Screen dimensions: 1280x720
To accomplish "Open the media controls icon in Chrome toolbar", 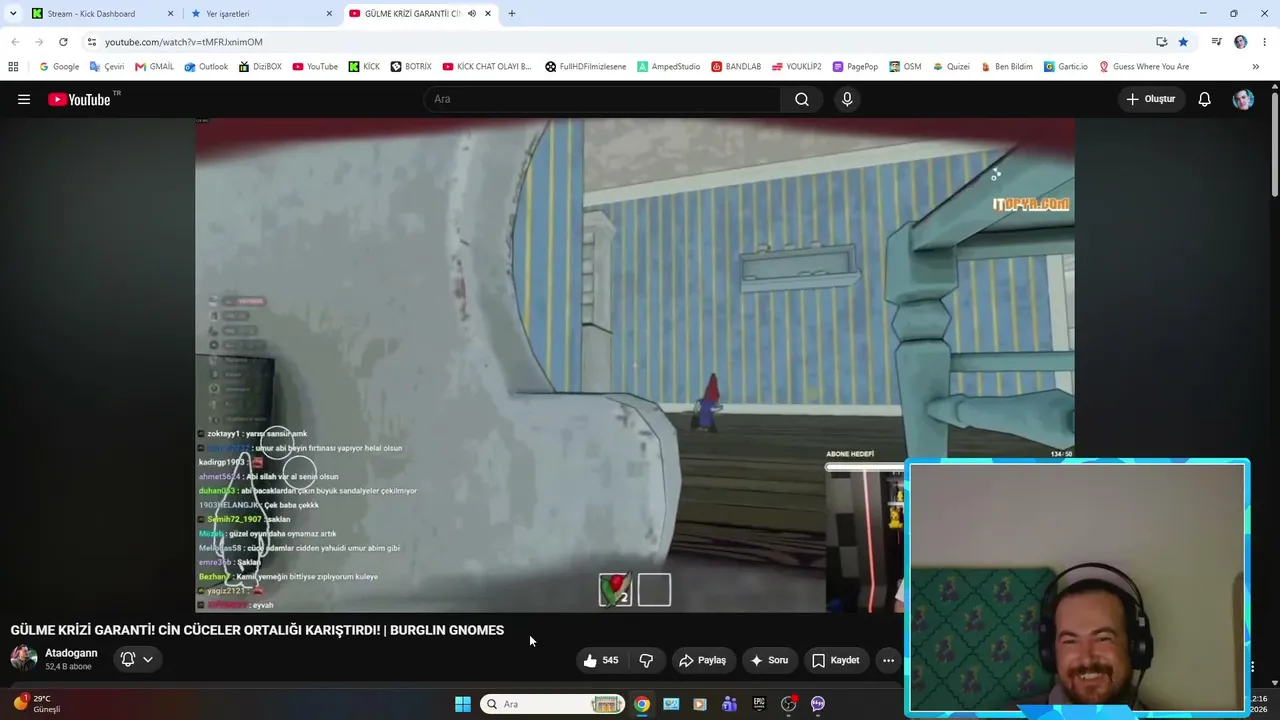I will [x=1216, y=42].
